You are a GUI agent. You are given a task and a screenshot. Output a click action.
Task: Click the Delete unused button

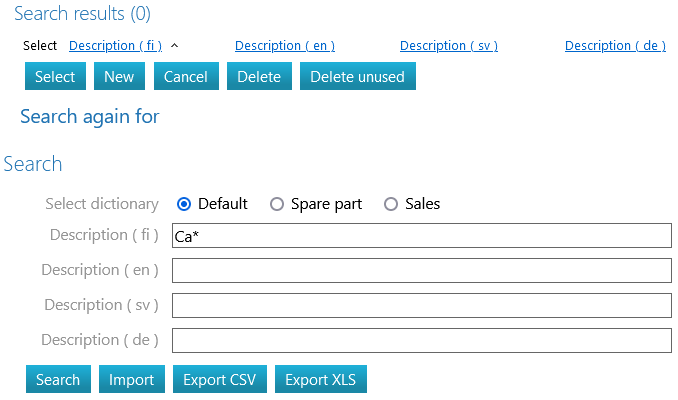point(357,77)
